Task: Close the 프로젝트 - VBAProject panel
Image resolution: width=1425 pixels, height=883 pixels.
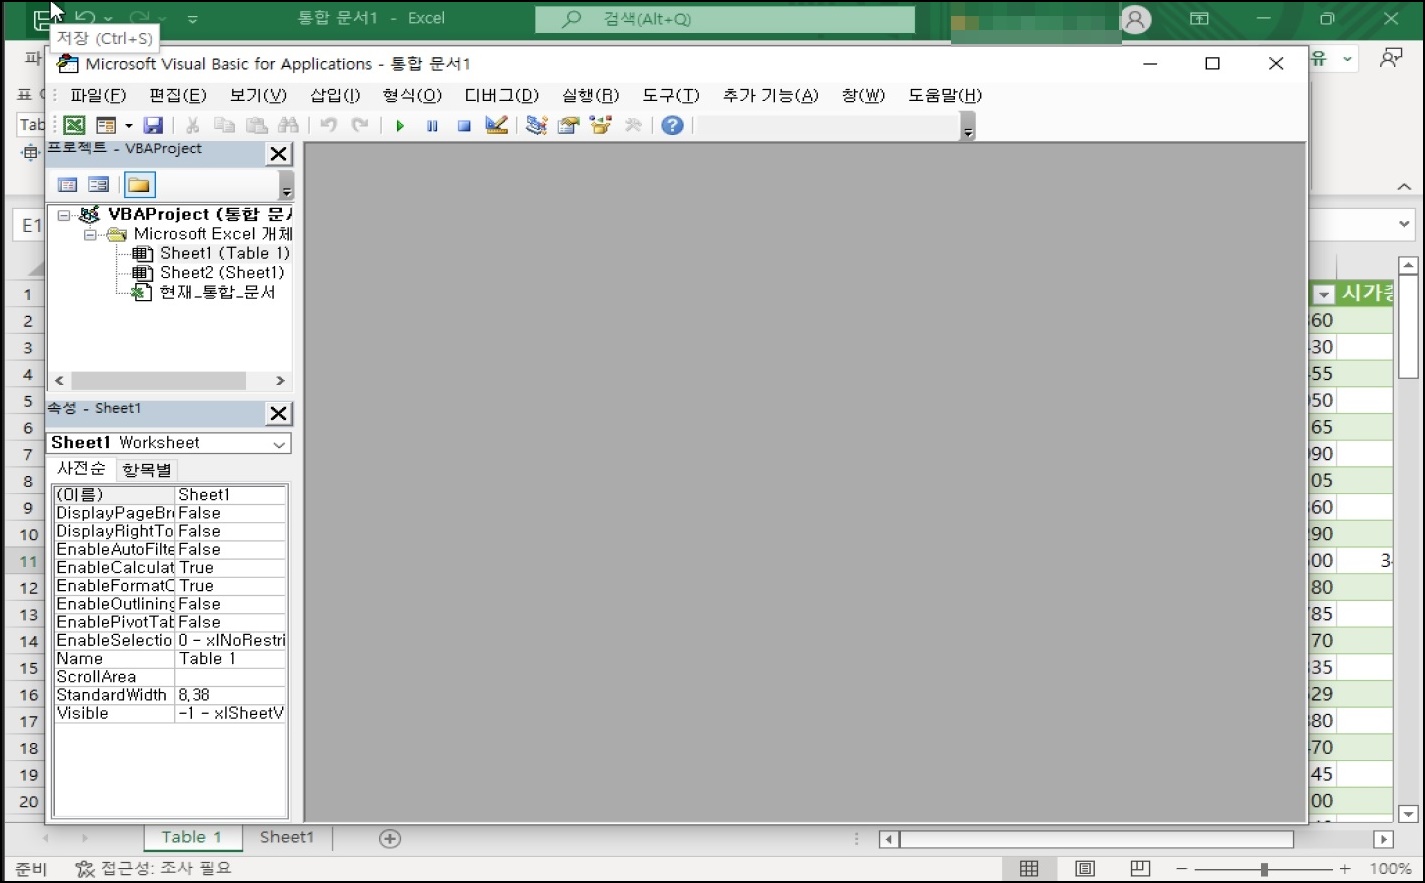Action: coord(278,153)
